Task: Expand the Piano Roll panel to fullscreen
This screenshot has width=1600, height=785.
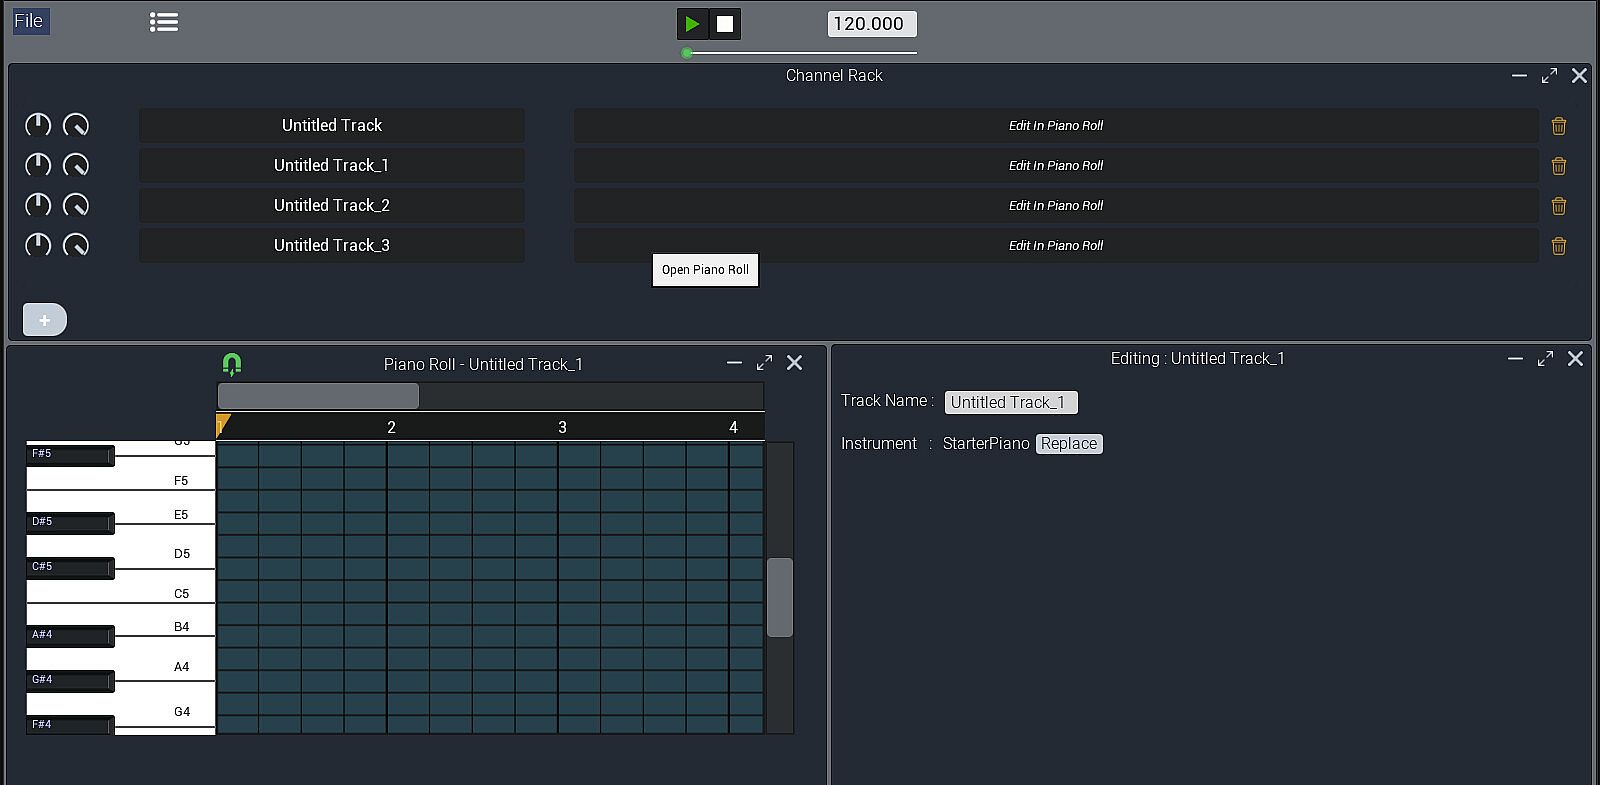Action: tap(764, 363)
